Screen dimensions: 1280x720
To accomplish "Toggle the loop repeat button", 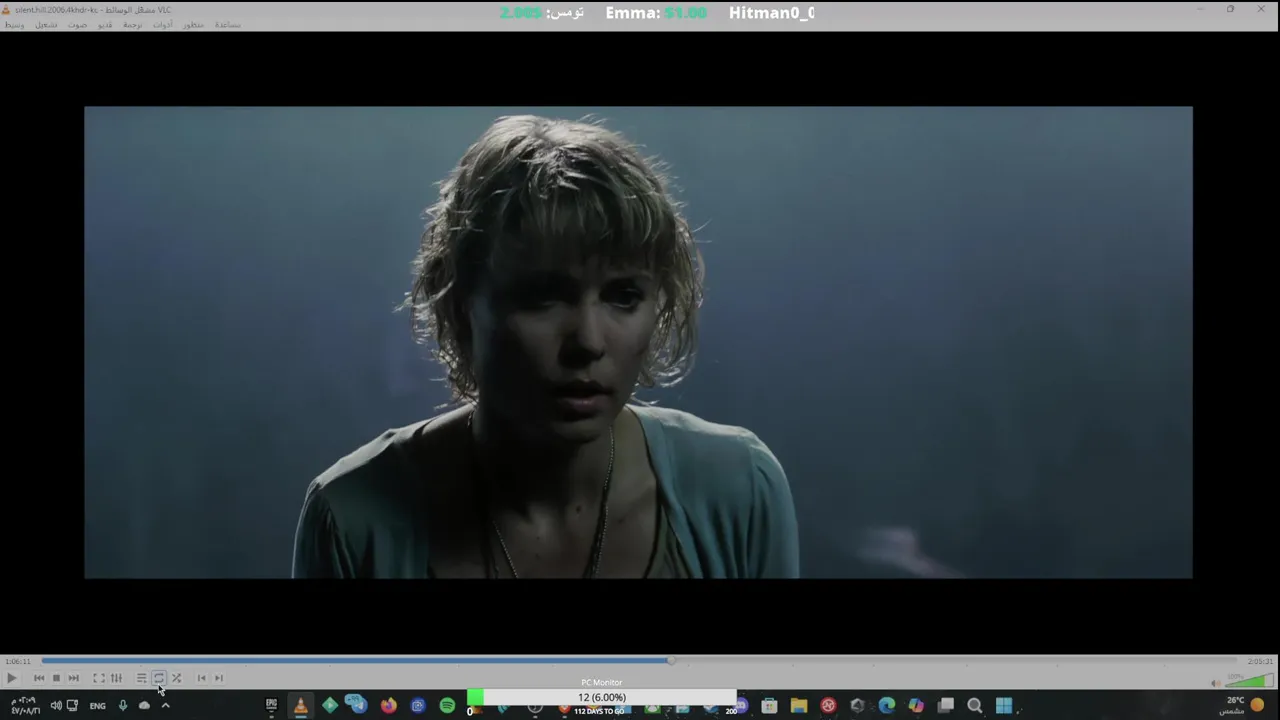I will [x=159, y=678].
